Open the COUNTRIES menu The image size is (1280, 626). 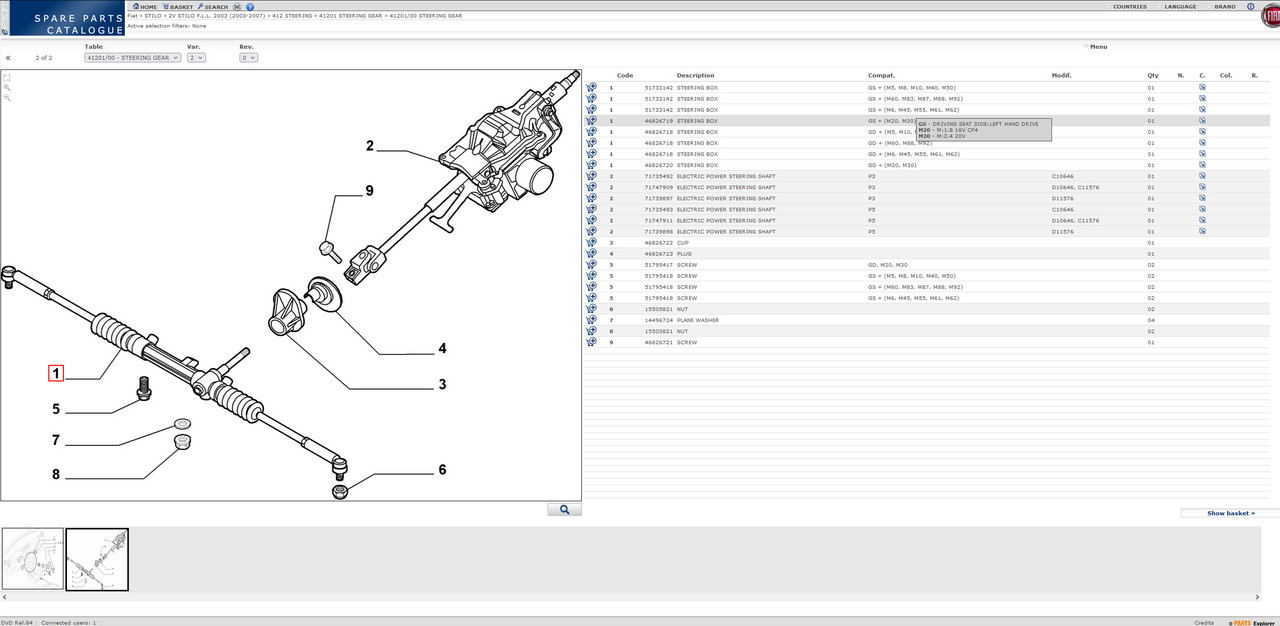coord(1129,6)
